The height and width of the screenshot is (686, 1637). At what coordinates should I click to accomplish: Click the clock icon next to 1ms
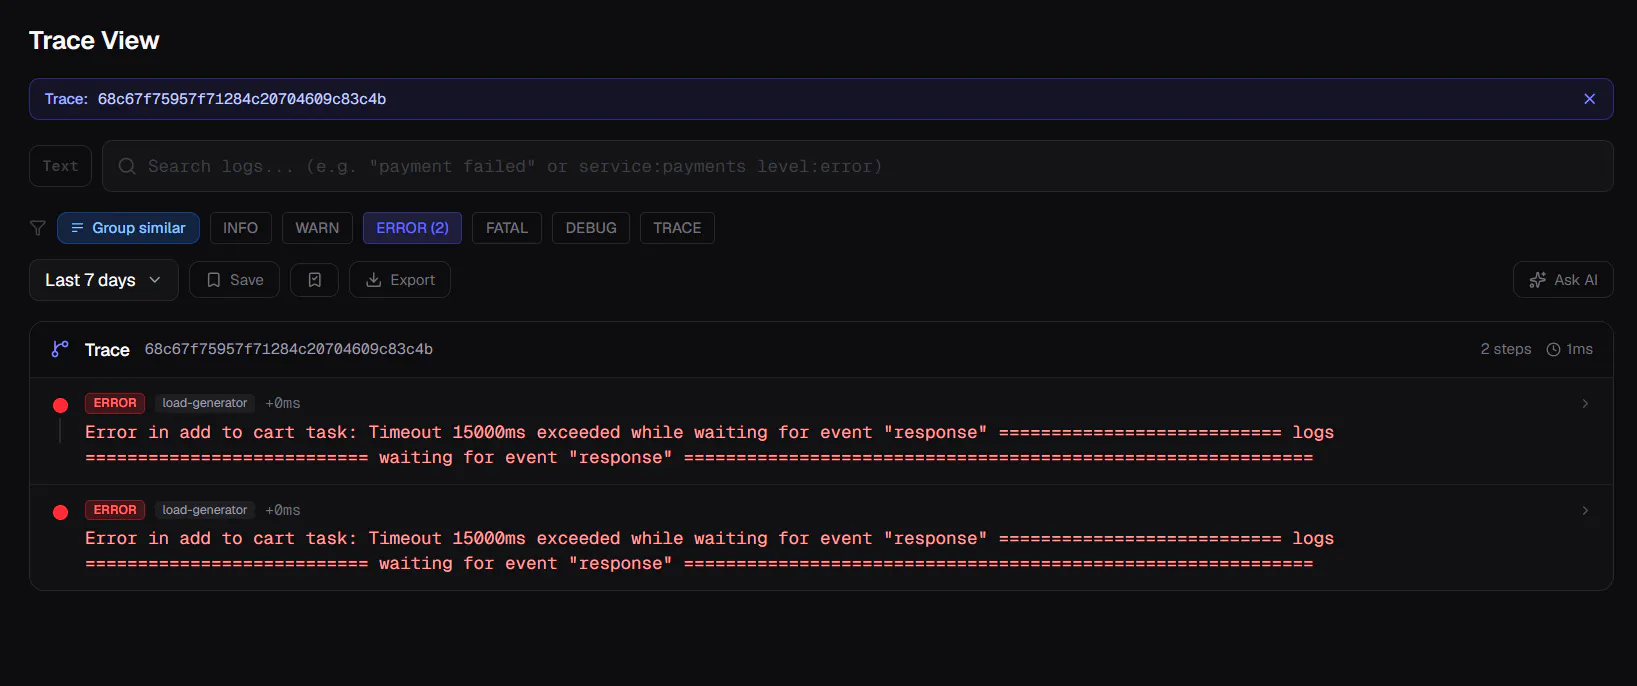[x=1553, y=349]
